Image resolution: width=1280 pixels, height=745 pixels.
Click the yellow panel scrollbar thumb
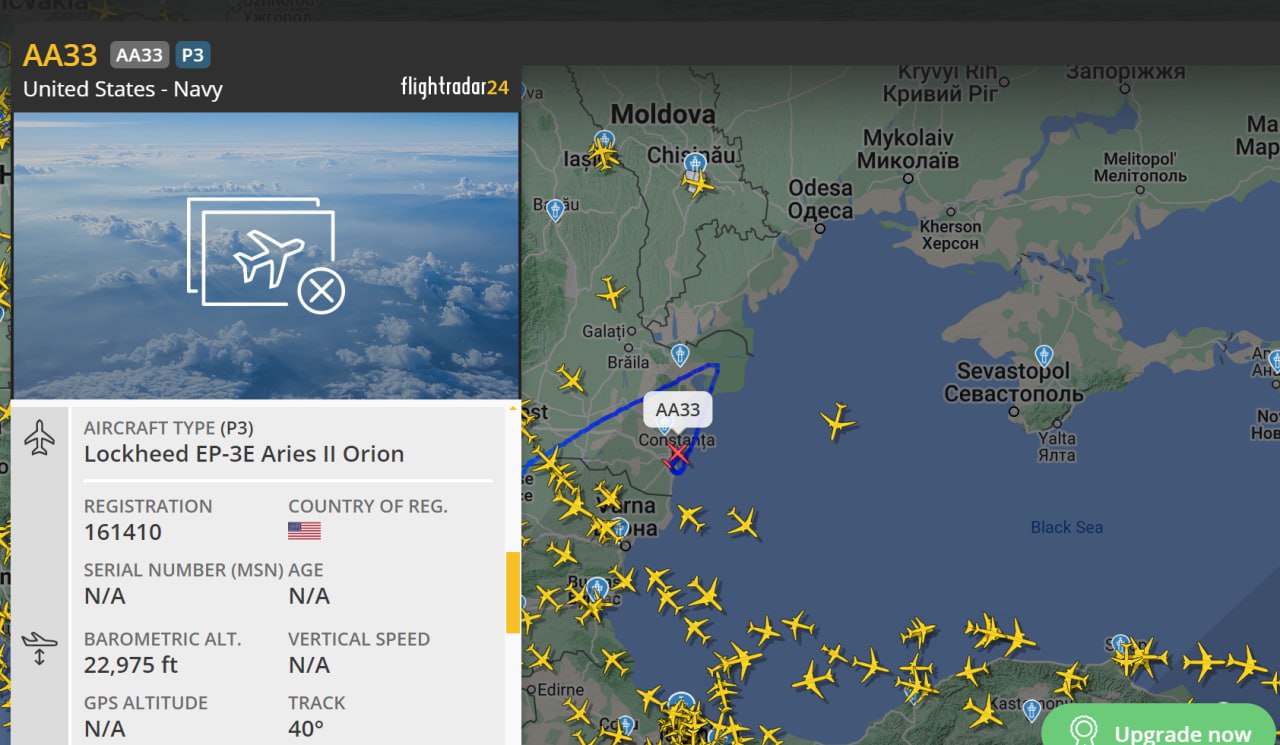[513, 592]
